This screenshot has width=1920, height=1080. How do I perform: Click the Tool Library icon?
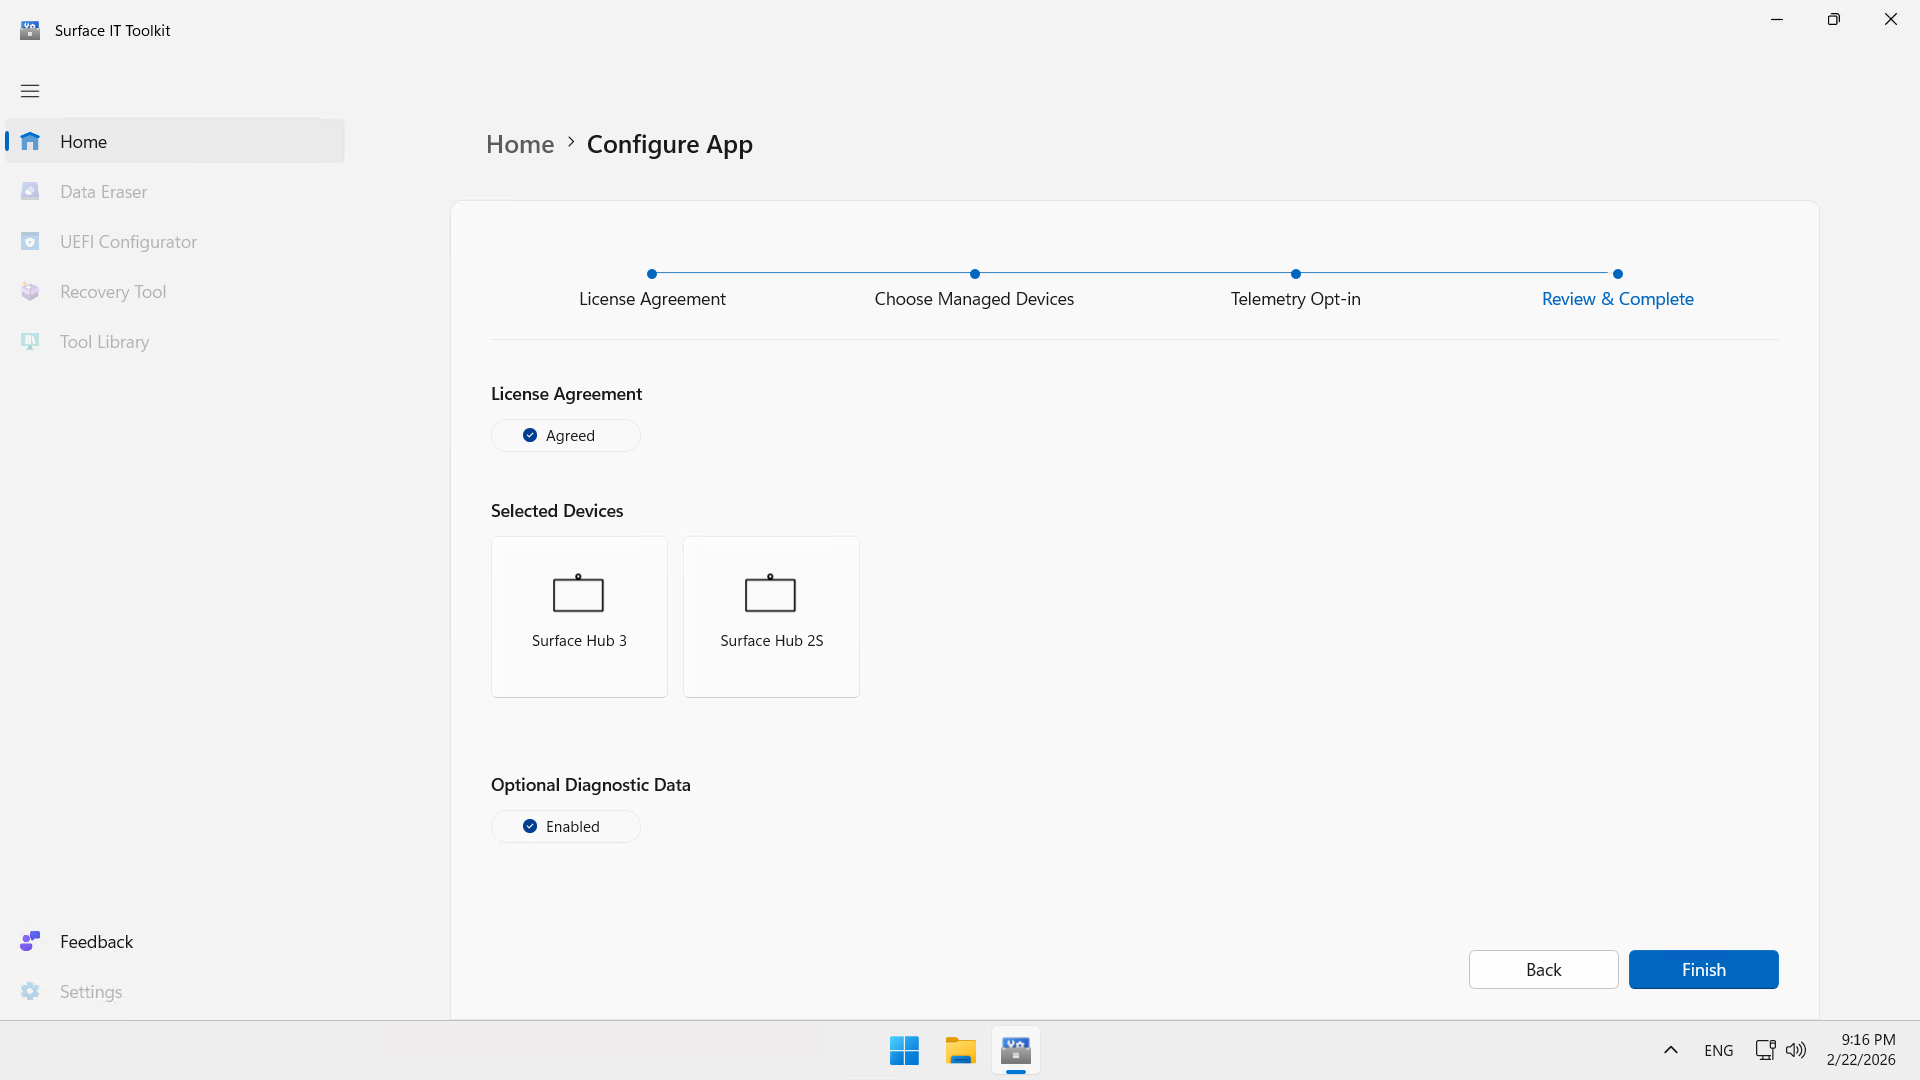[x=30, y=341]
